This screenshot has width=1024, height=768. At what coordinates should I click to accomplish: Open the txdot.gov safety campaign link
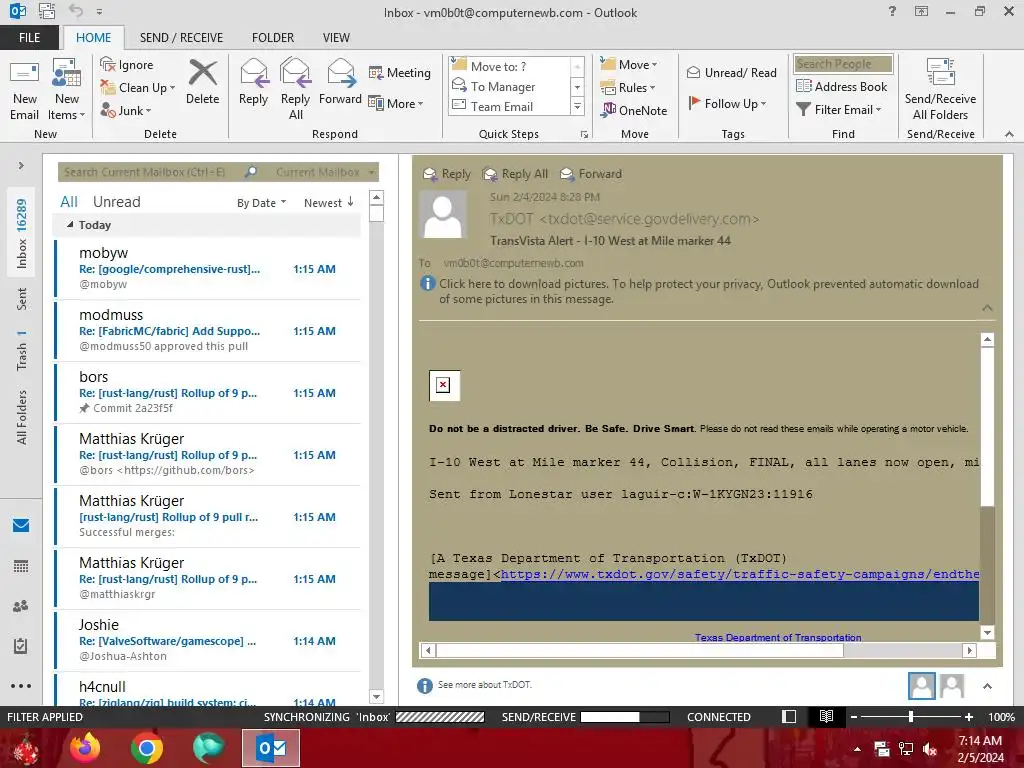point(739,574)
